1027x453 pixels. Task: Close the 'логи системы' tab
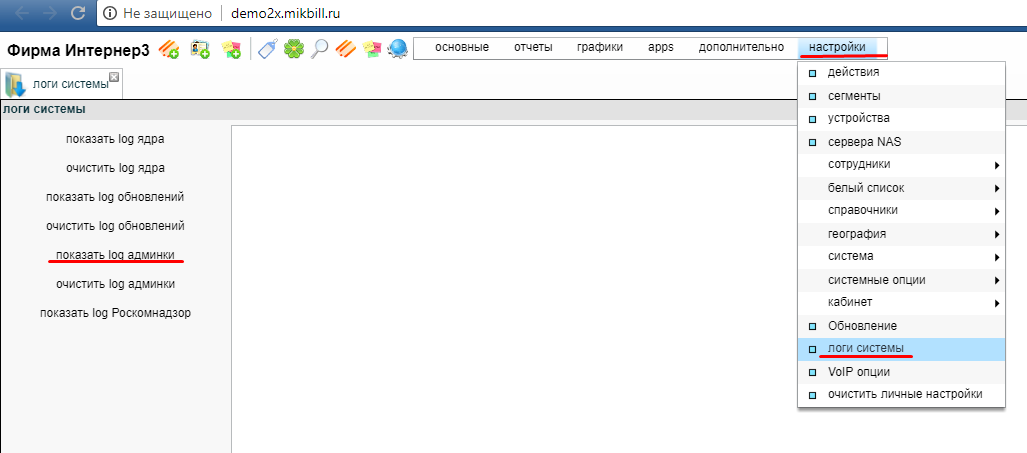tap(114, 77)
